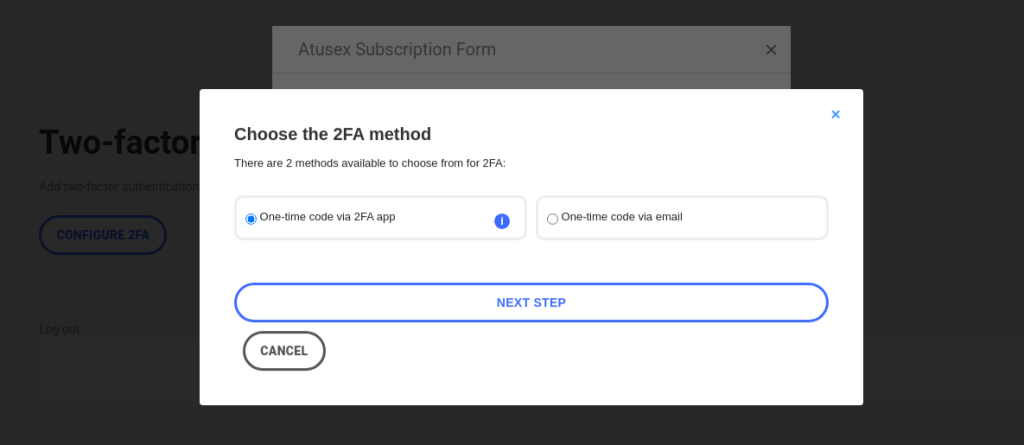
Task: Click the 'Atusex Subscription Form' title
Action: pyautogui.click(x=396, y=50)
